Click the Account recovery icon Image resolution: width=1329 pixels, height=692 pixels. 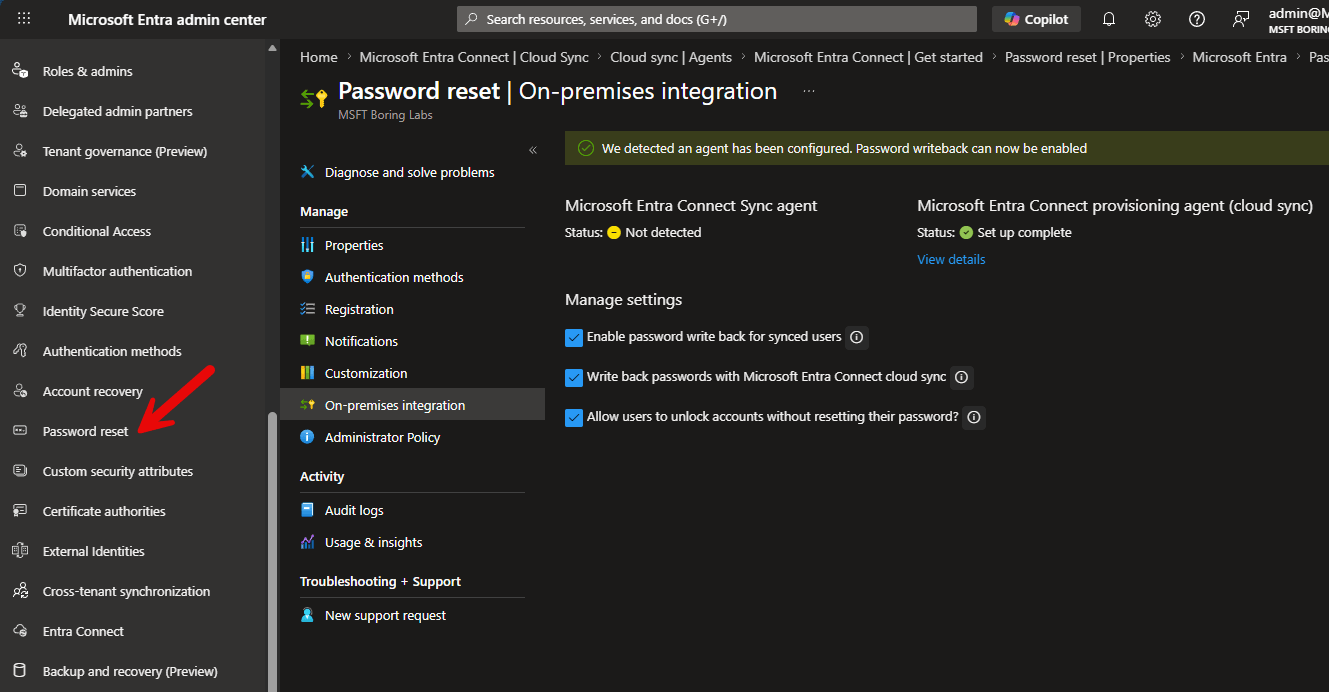coord(19,391)
